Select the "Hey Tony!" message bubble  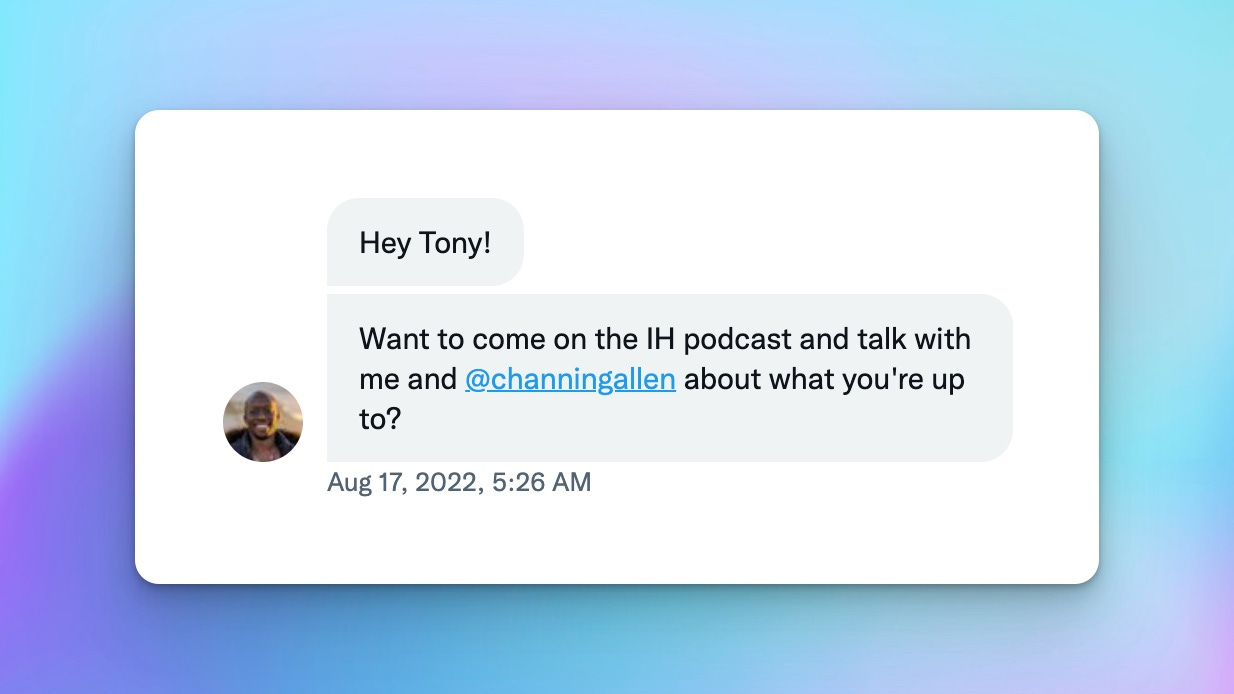click(425, 242)
